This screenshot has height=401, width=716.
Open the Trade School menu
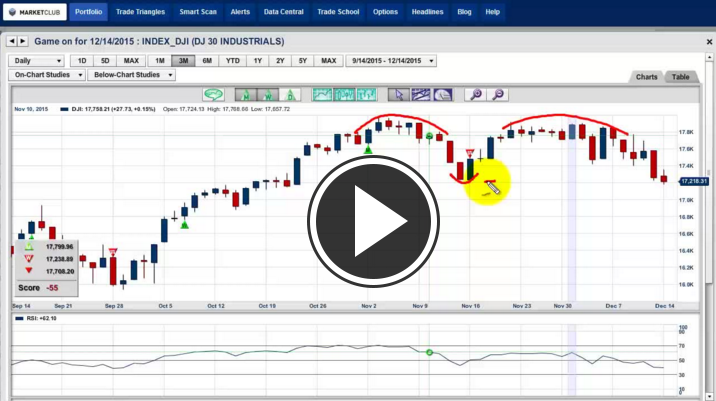338,12
